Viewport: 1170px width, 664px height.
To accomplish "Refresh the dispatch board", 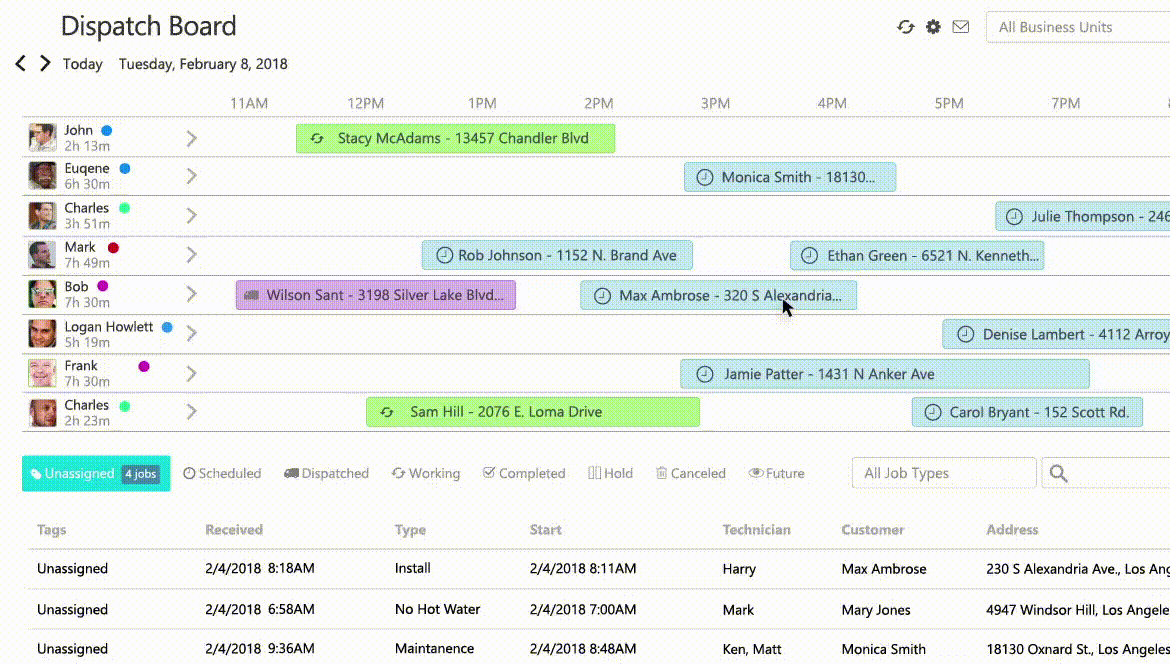I will (906, 28).
